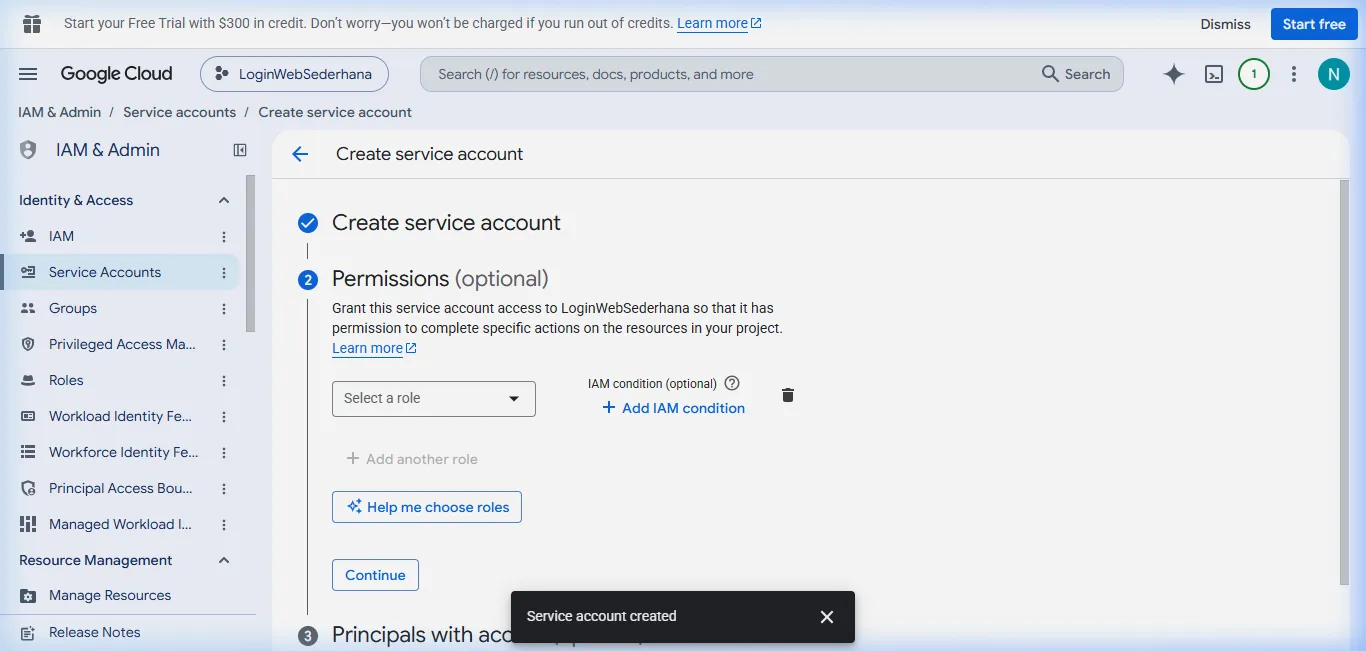The width and height of the screenshot is (1366, 651).
Task: Open Workforce Identity Federation in the sidebar
Action: click(119, 452)
